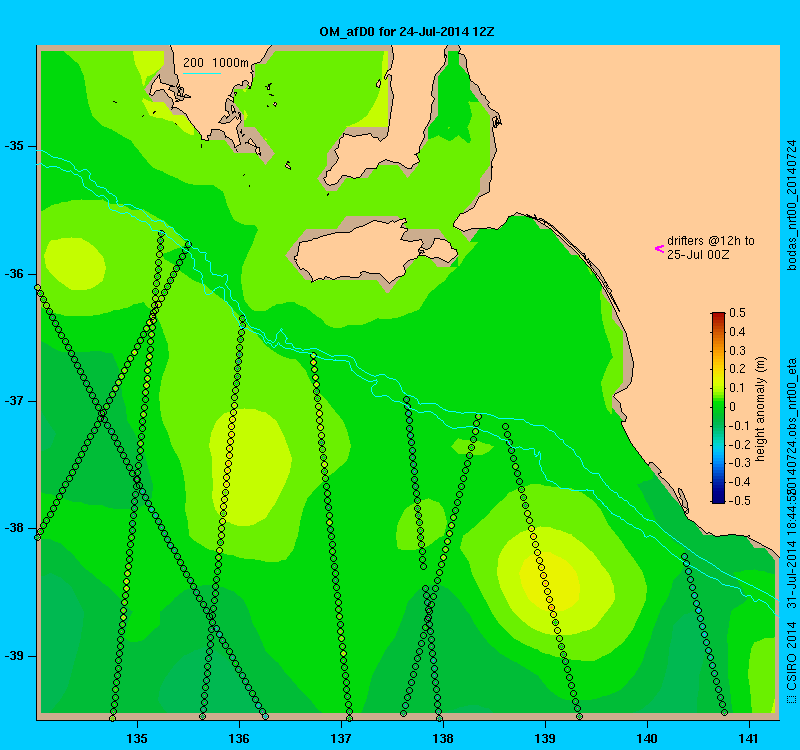Click the -0.5 tick label on the colorbar
Image resolution: width=800 pixels, height=750 pixels.
tap(739, 501)
